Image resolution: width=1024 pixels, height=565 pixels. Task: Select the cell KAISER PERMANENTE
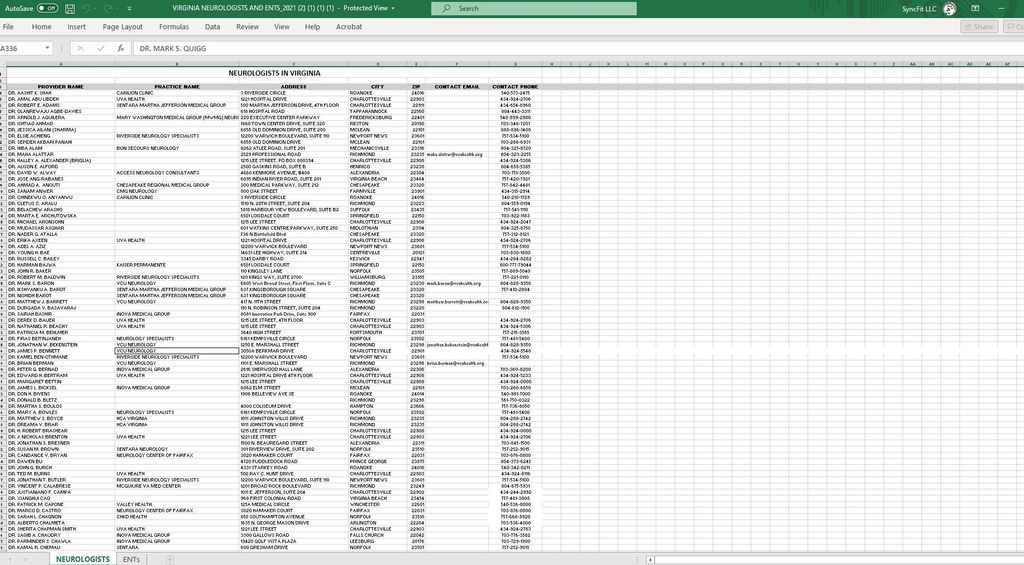tap(177, 265)
